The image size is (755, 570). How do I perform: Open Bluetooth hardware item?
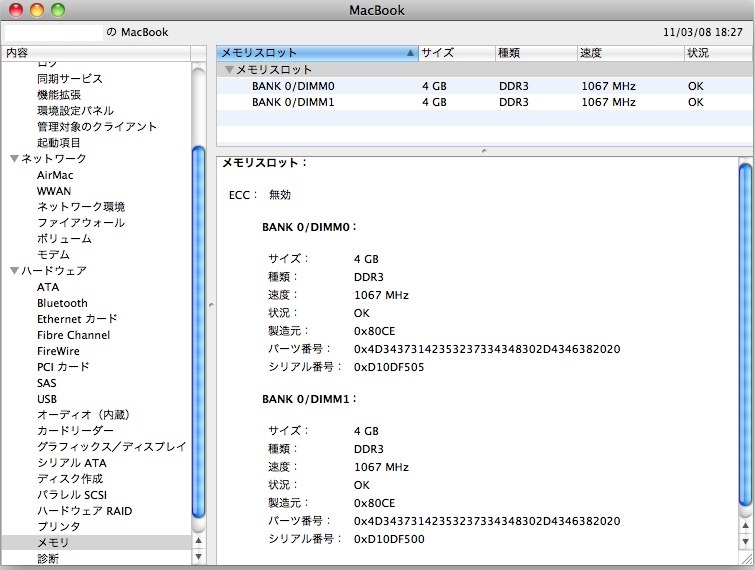click(62, 303)
